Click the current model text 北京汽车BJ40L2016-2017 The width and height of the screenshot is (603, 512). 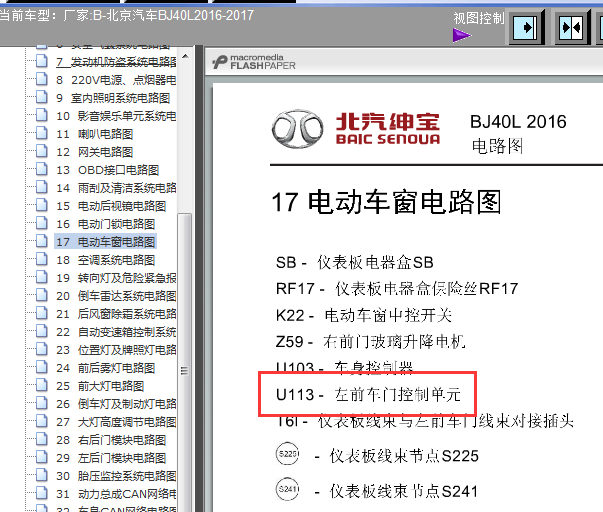tap(180, 15)
